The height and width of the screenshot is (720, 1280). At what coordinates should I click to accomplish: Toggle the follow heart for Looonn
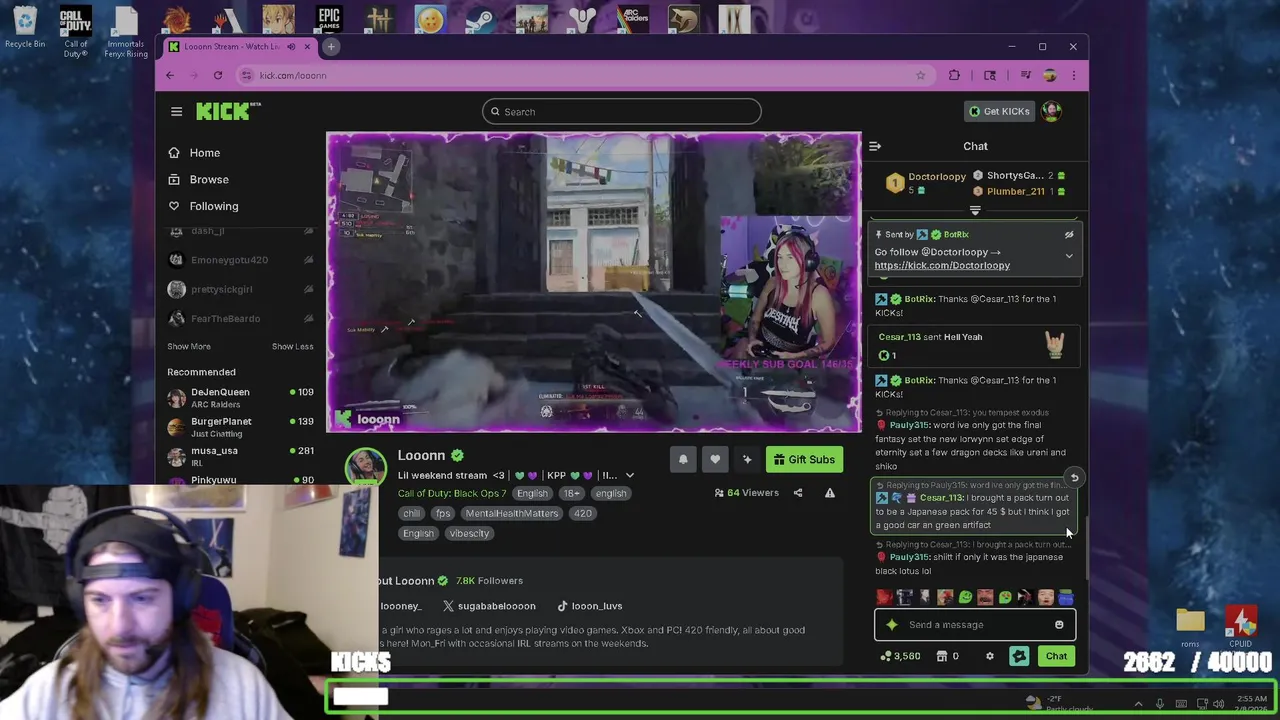coord(715,459)
